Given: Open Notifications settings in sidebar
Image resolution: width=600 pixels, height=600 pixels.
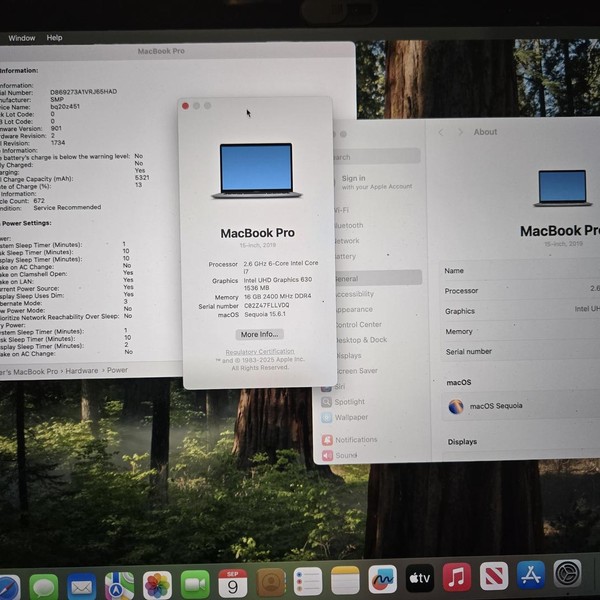Looking at the screenshot, I should (x=350, y=440).
